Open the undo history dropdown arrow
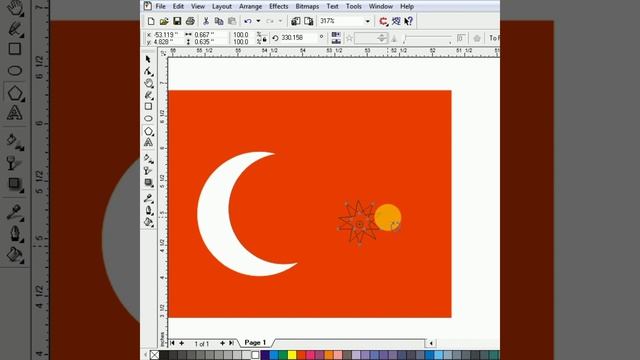 [x=258, y=21]
